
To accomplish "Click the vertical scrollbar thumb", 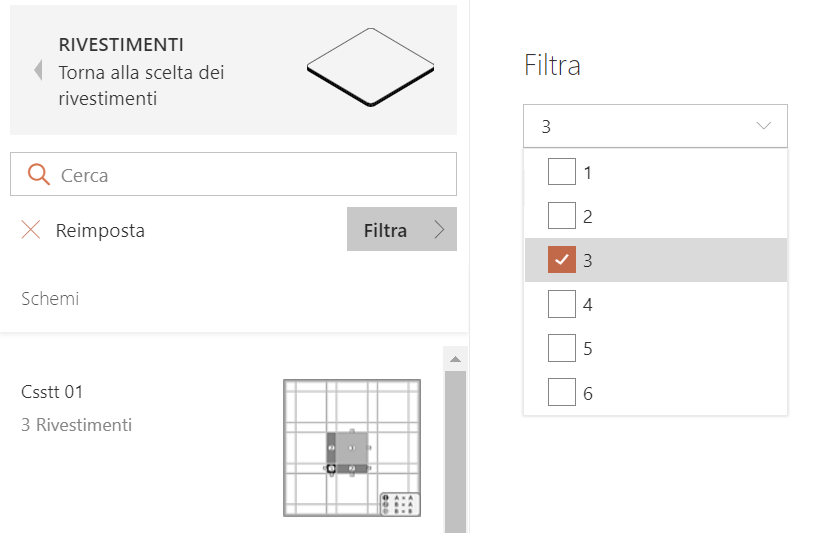I will pos(455,452).
